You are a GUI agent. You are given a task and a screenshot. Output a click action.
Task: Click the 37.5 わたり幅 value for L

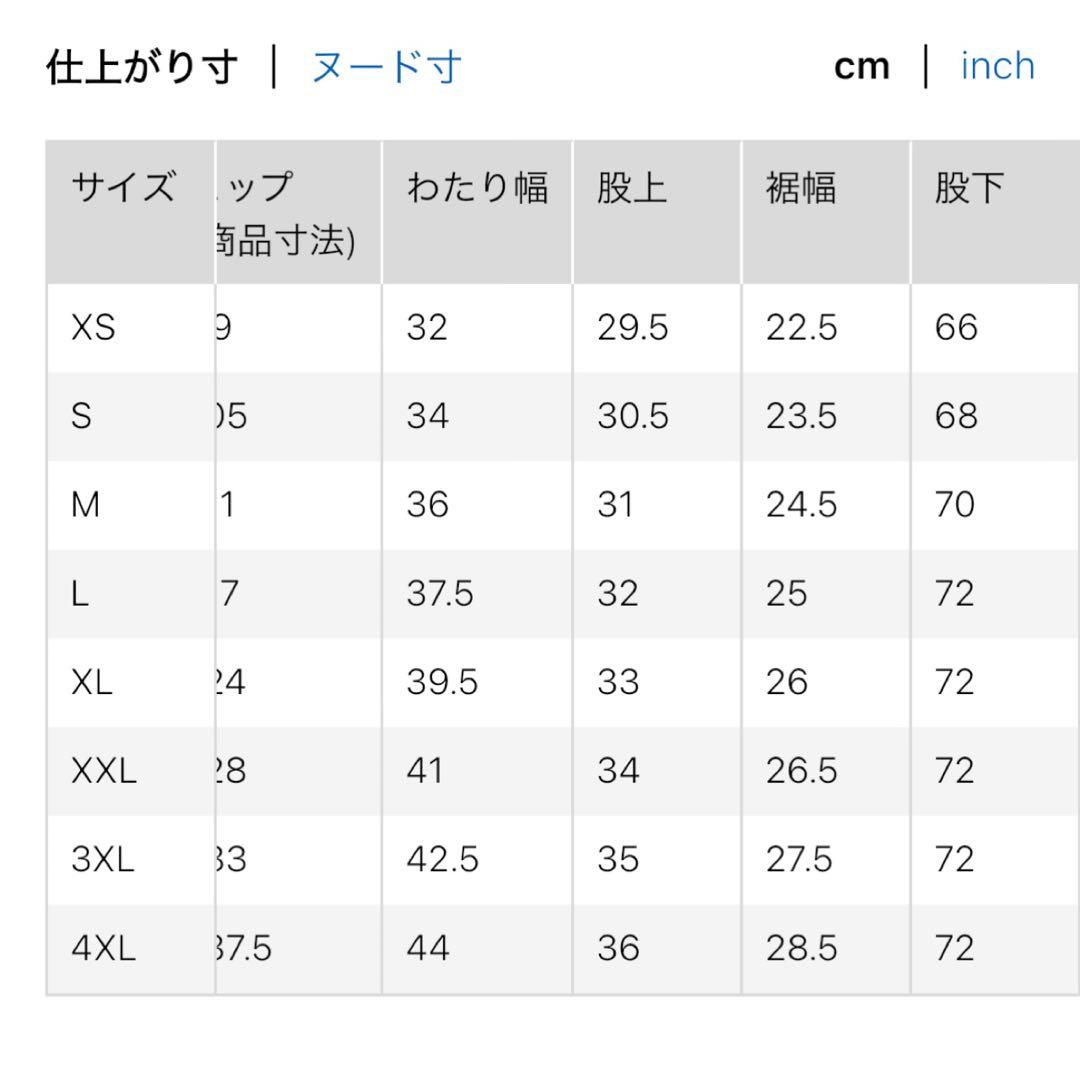440,594
